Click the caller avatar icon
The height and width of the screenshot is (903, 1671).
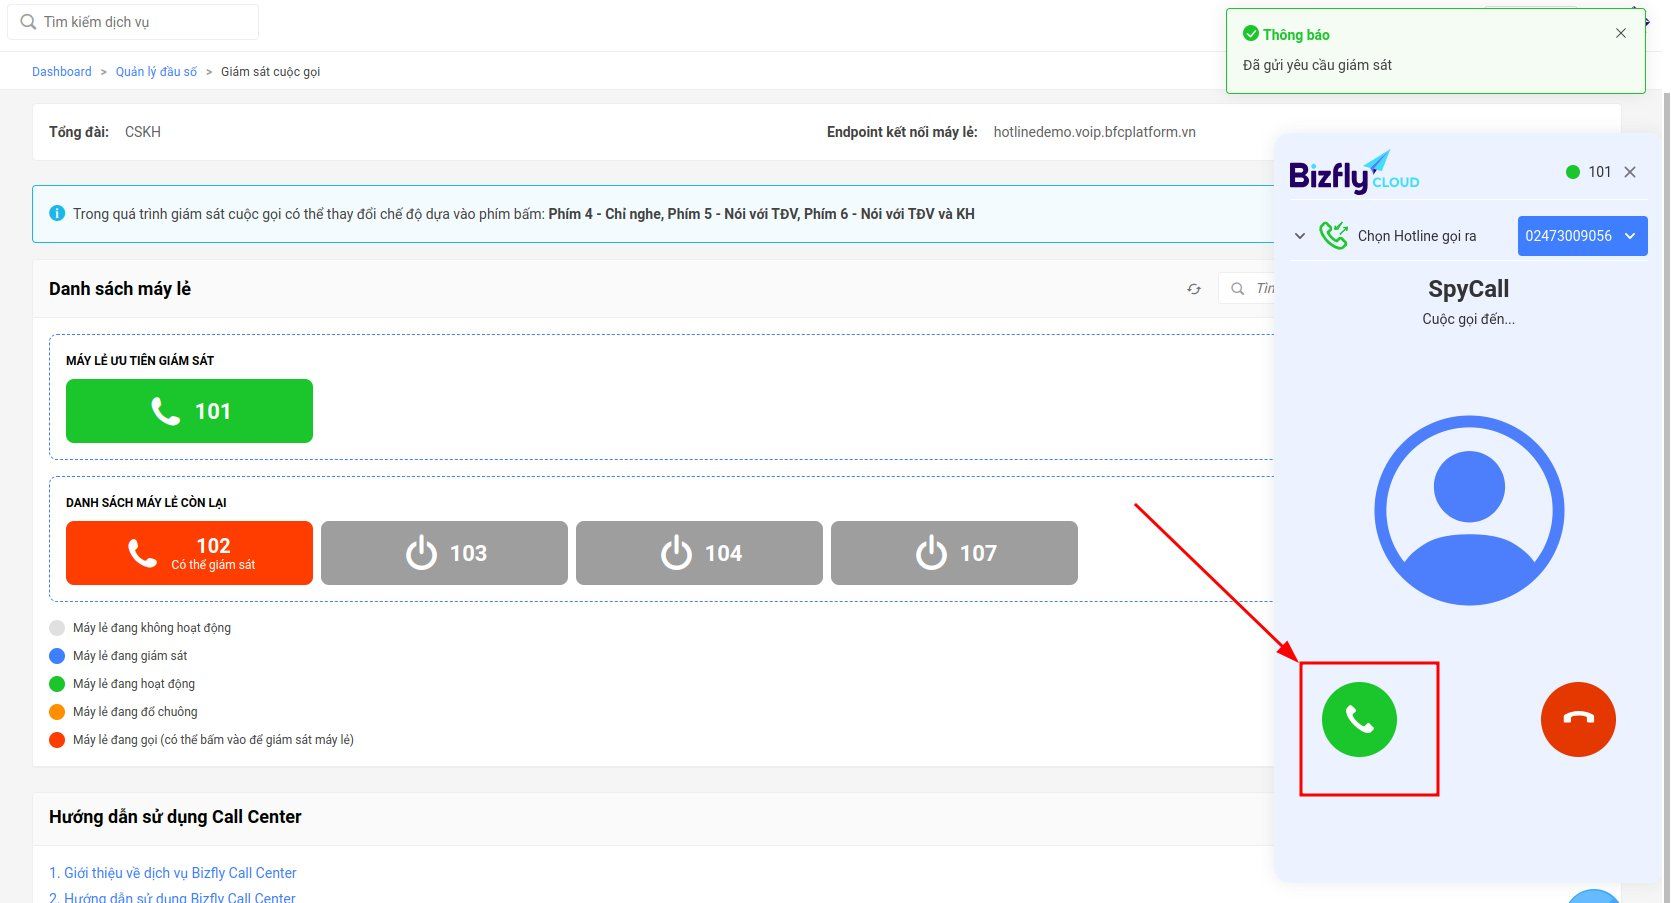(x=1469, y=510)
